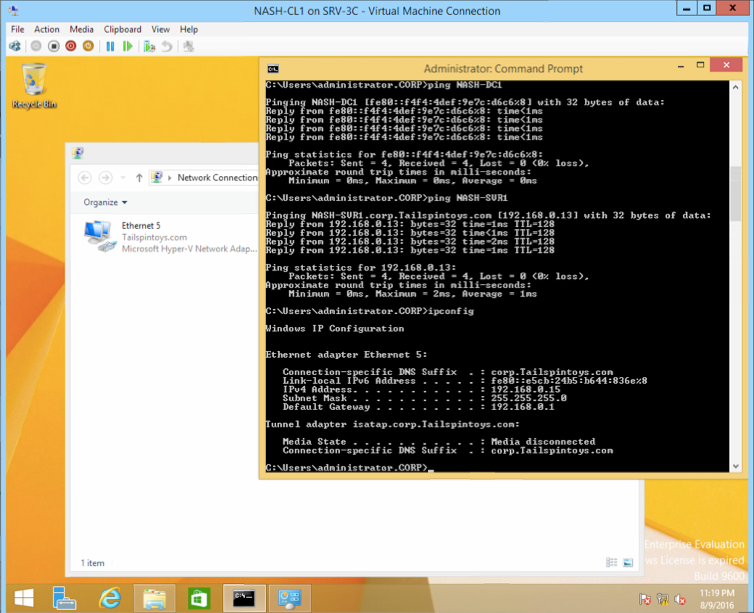754x613 pixels.
Task: Open Internet Explorer from the taskbar
Action: [x=110, y=598]
